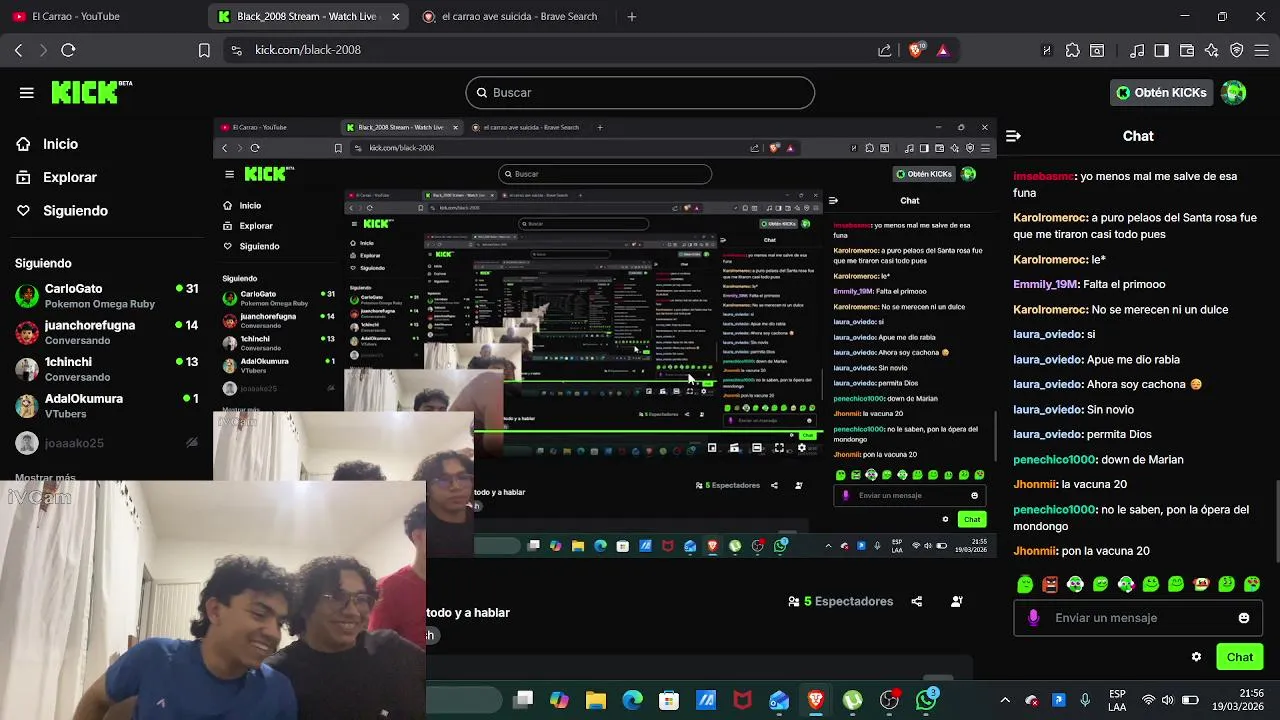Image resolution: width=1280 pixels, height=720 pixels.
Task: Open the Kick profile avatar menu
Action: 1234,92
